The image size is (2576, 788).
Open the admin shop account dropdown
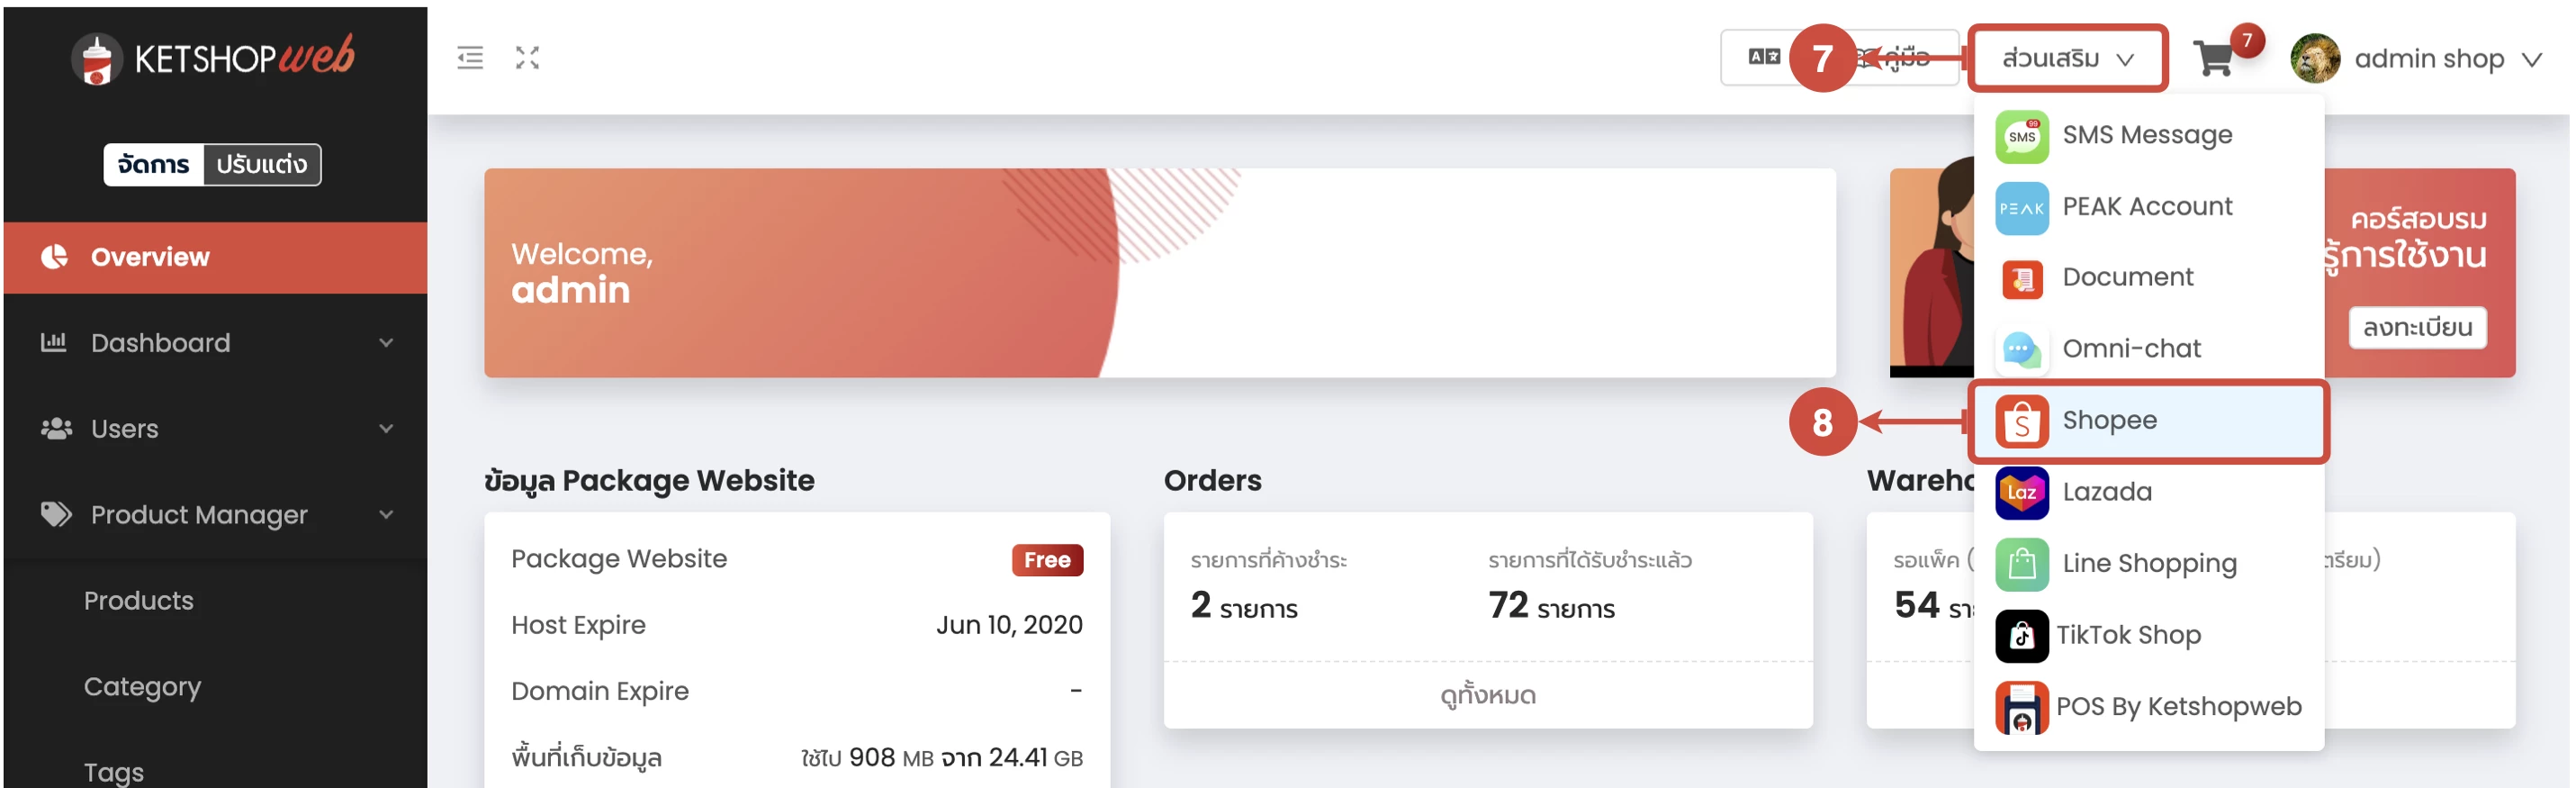[2416, 59]
